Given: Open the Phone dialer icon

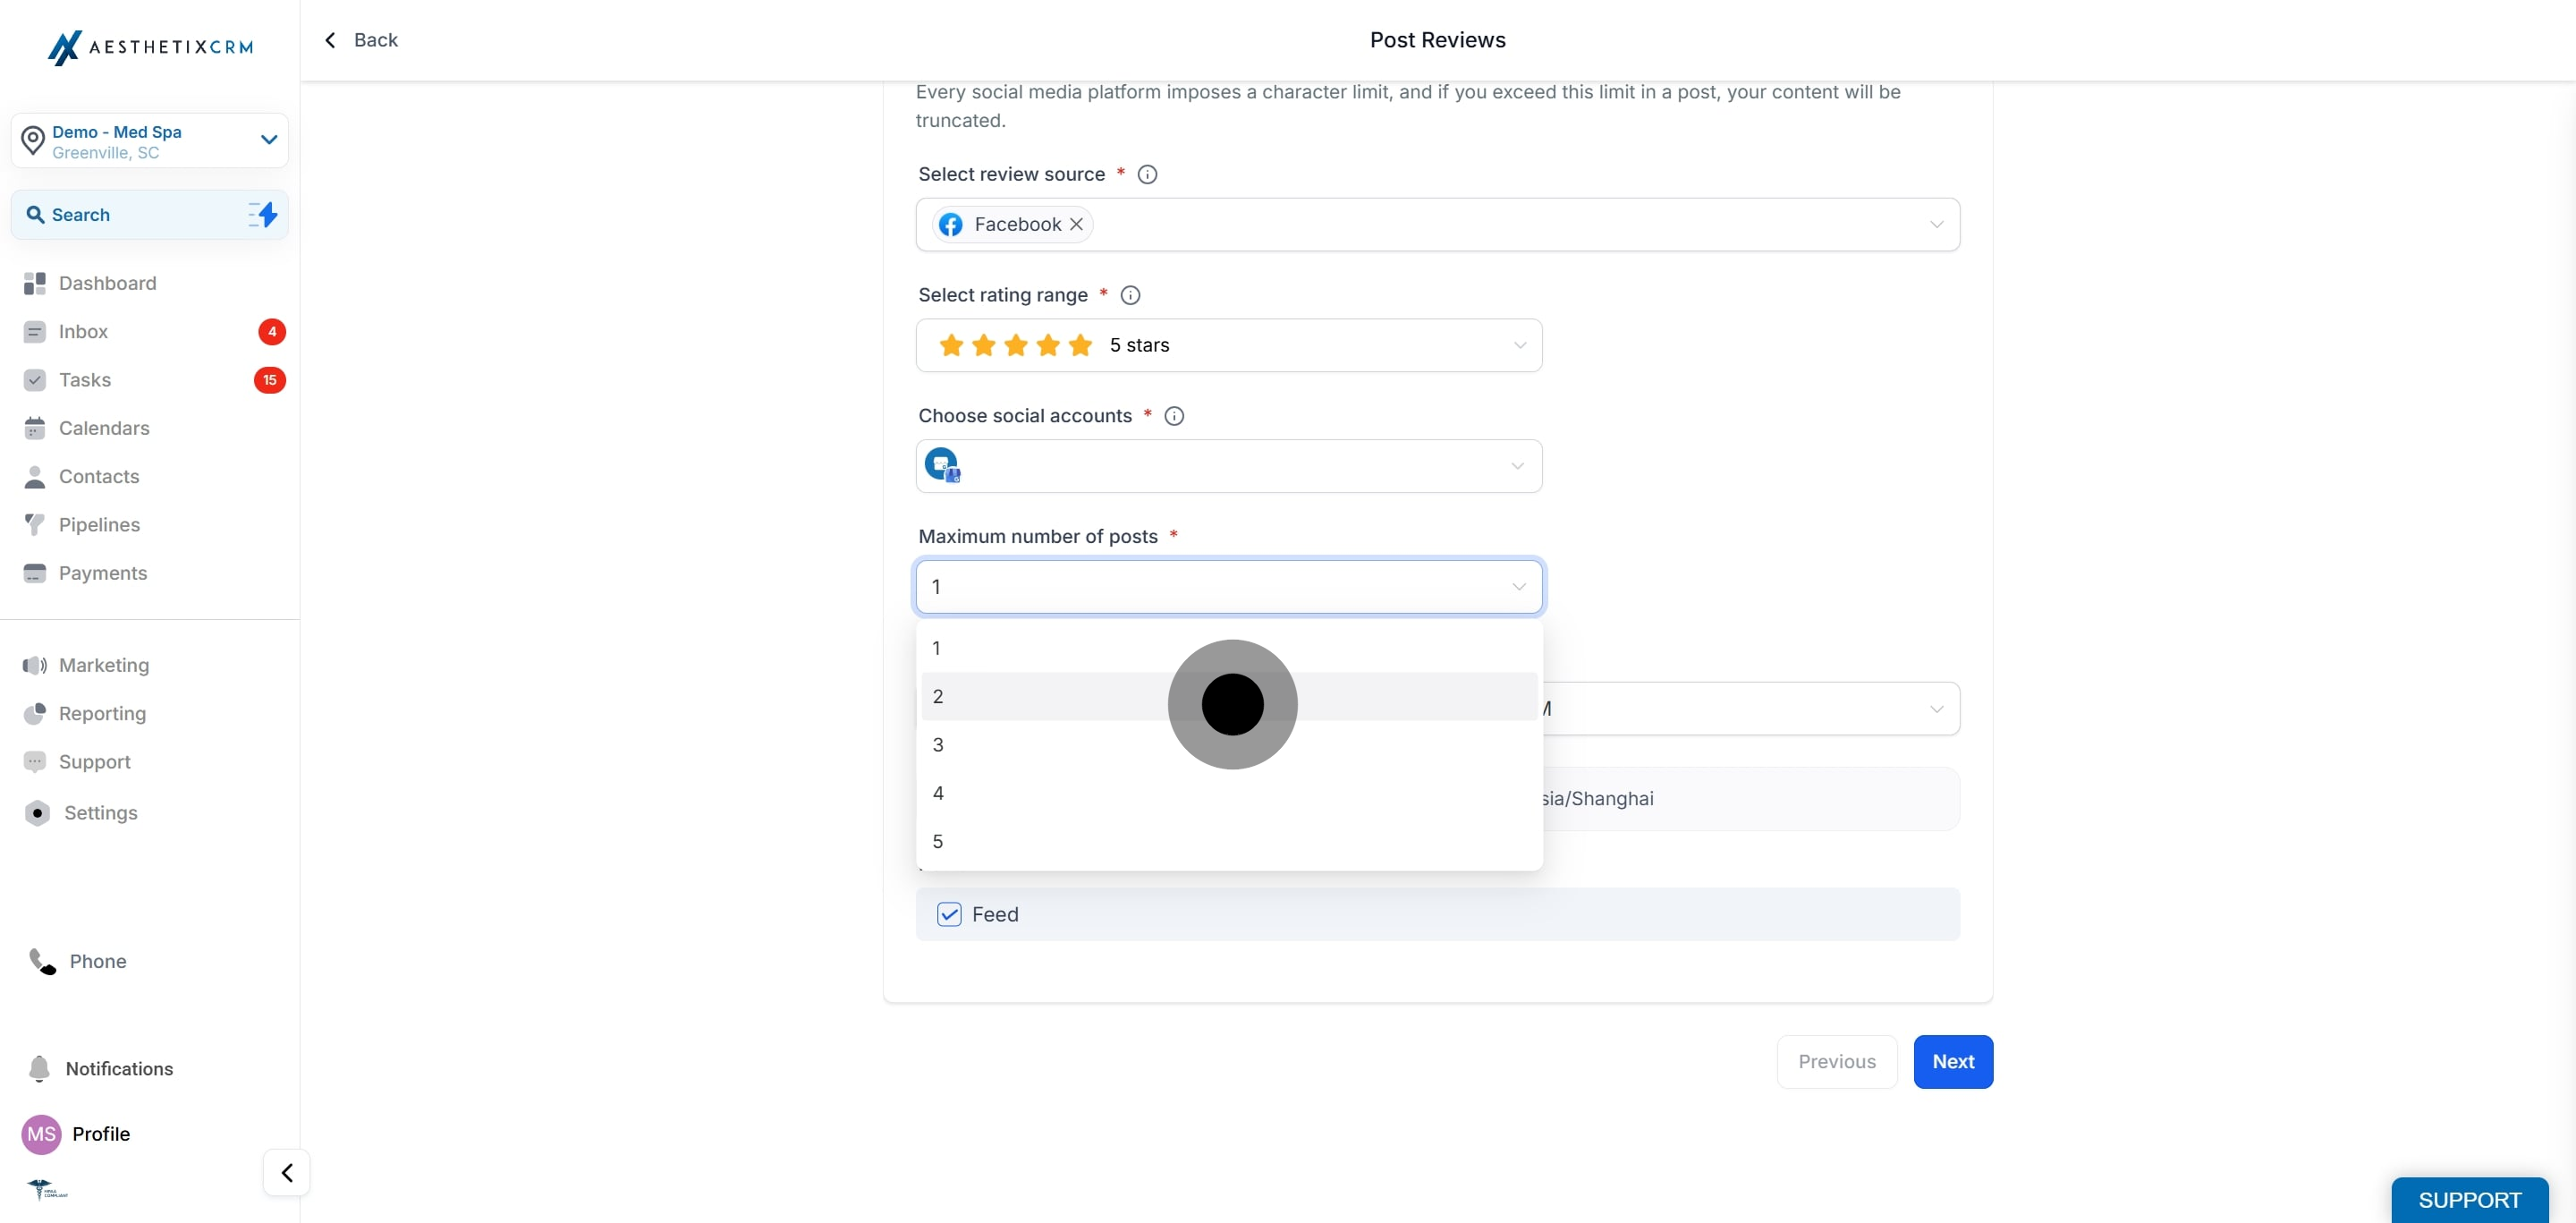Looking at the screenshot, I should 42,961.
